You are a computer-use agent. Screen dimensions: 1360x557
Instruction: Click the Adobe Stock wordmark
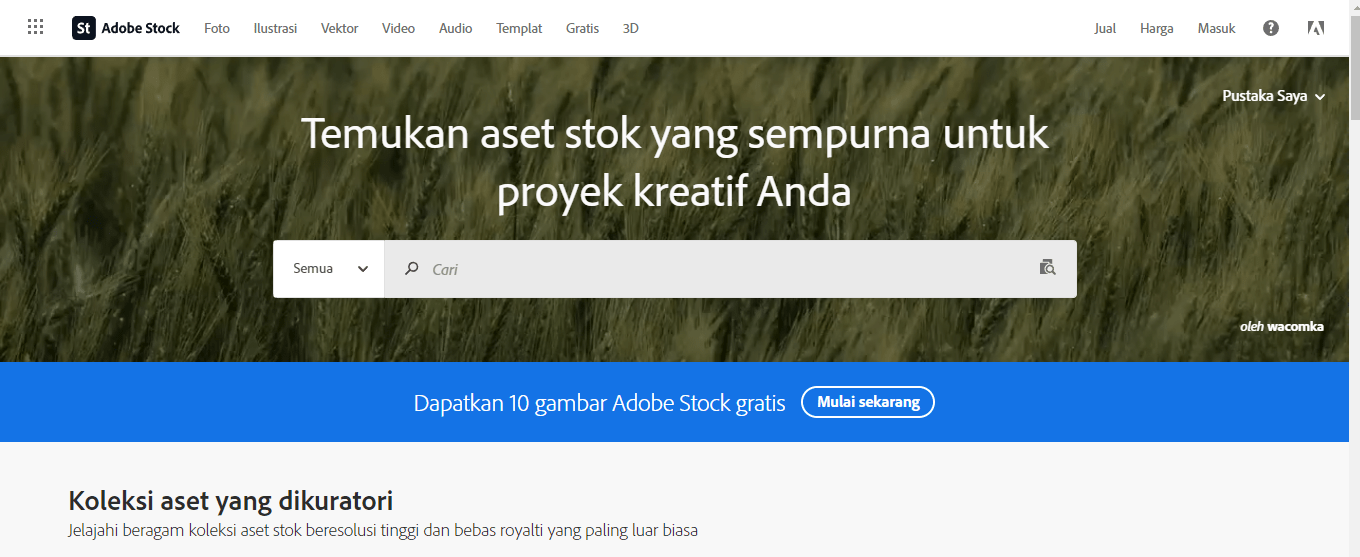[x=140, y=28]
